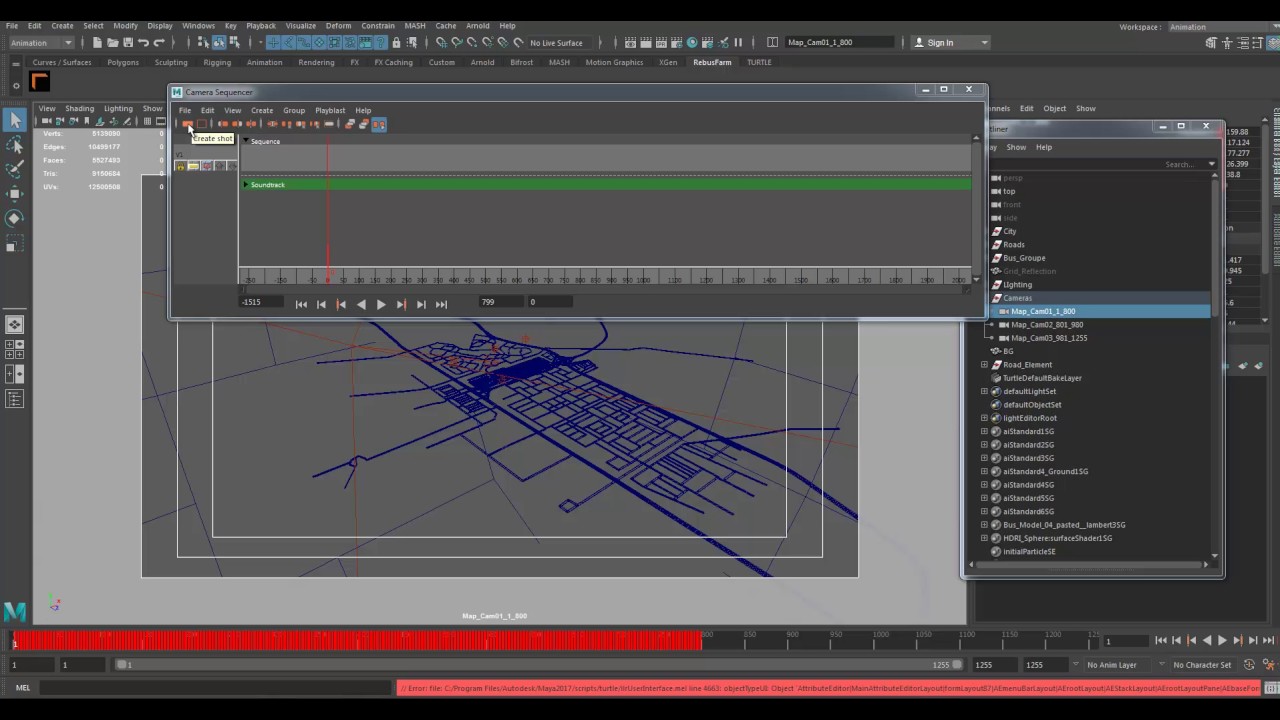This screenshot has height=720, width=1280.
Task: Expand the Soundtrack track triangle
Action: [x=246, y=185]
